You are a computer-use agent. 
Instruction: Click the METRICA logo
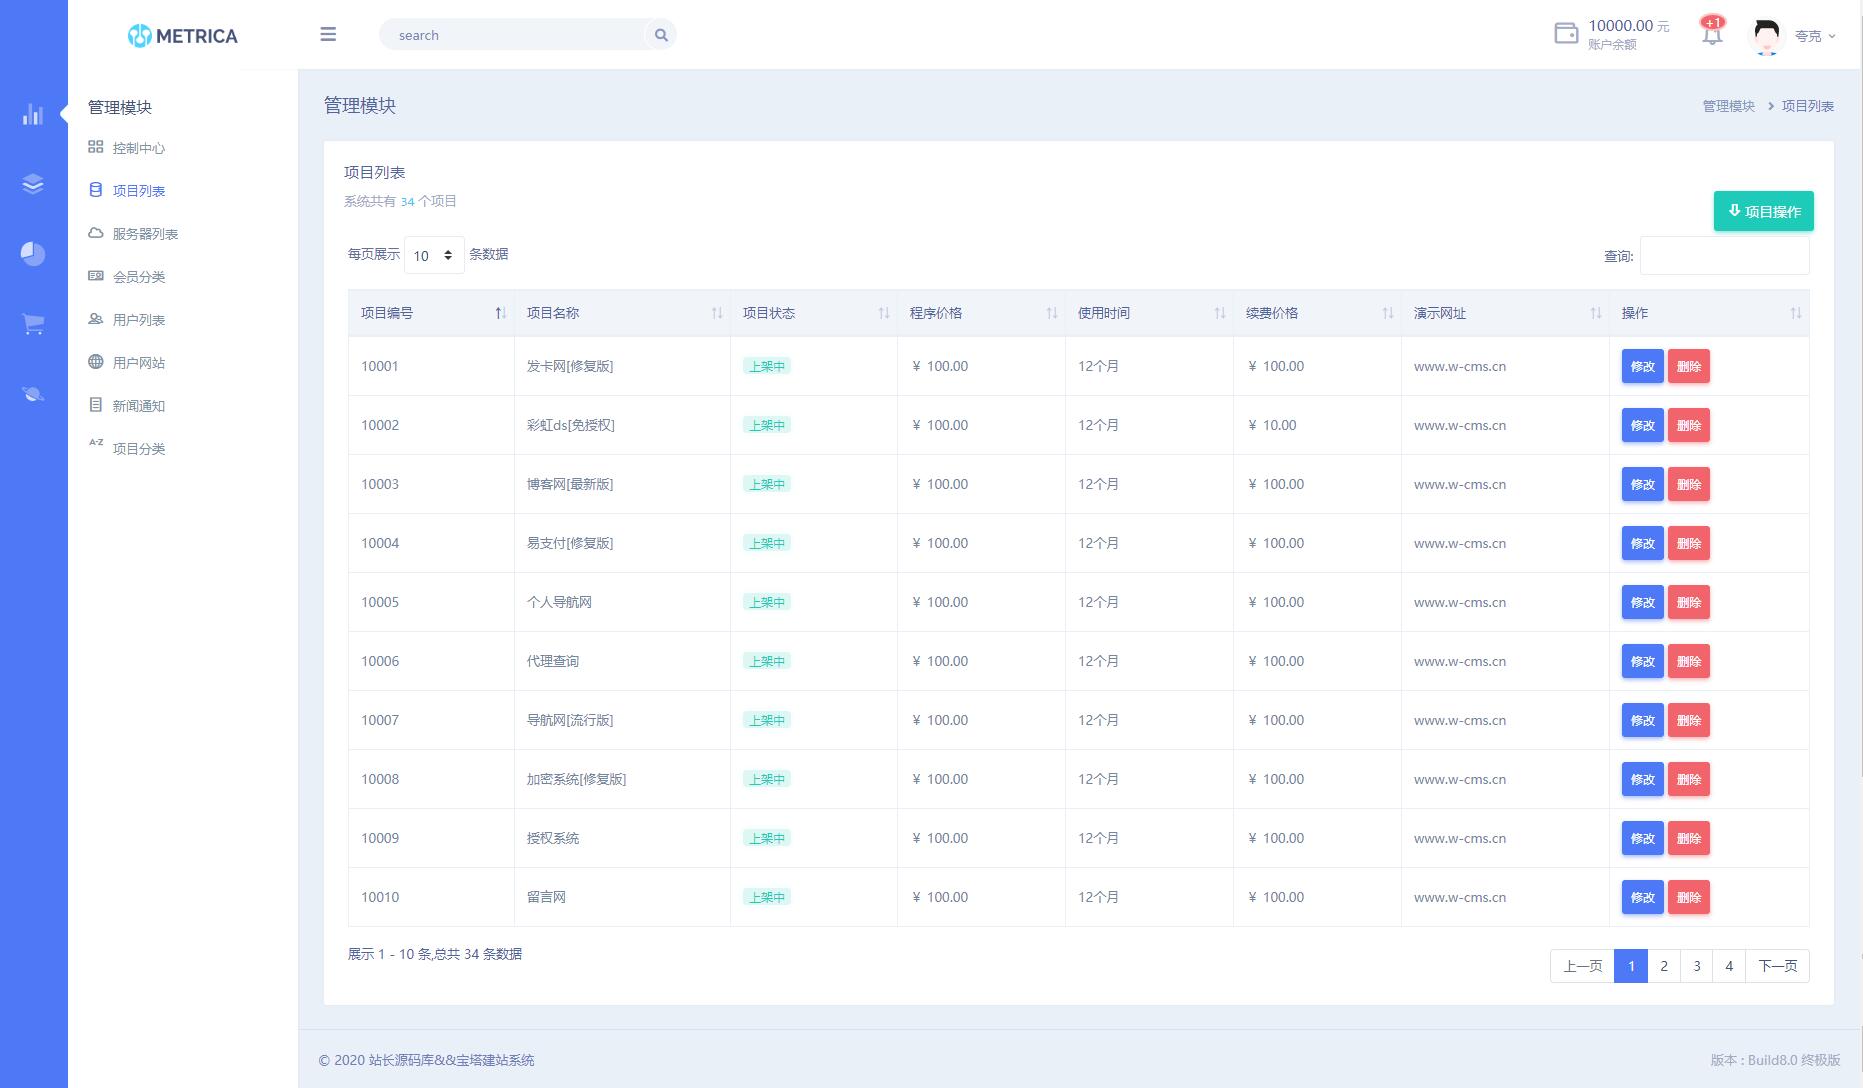point(183,36)
